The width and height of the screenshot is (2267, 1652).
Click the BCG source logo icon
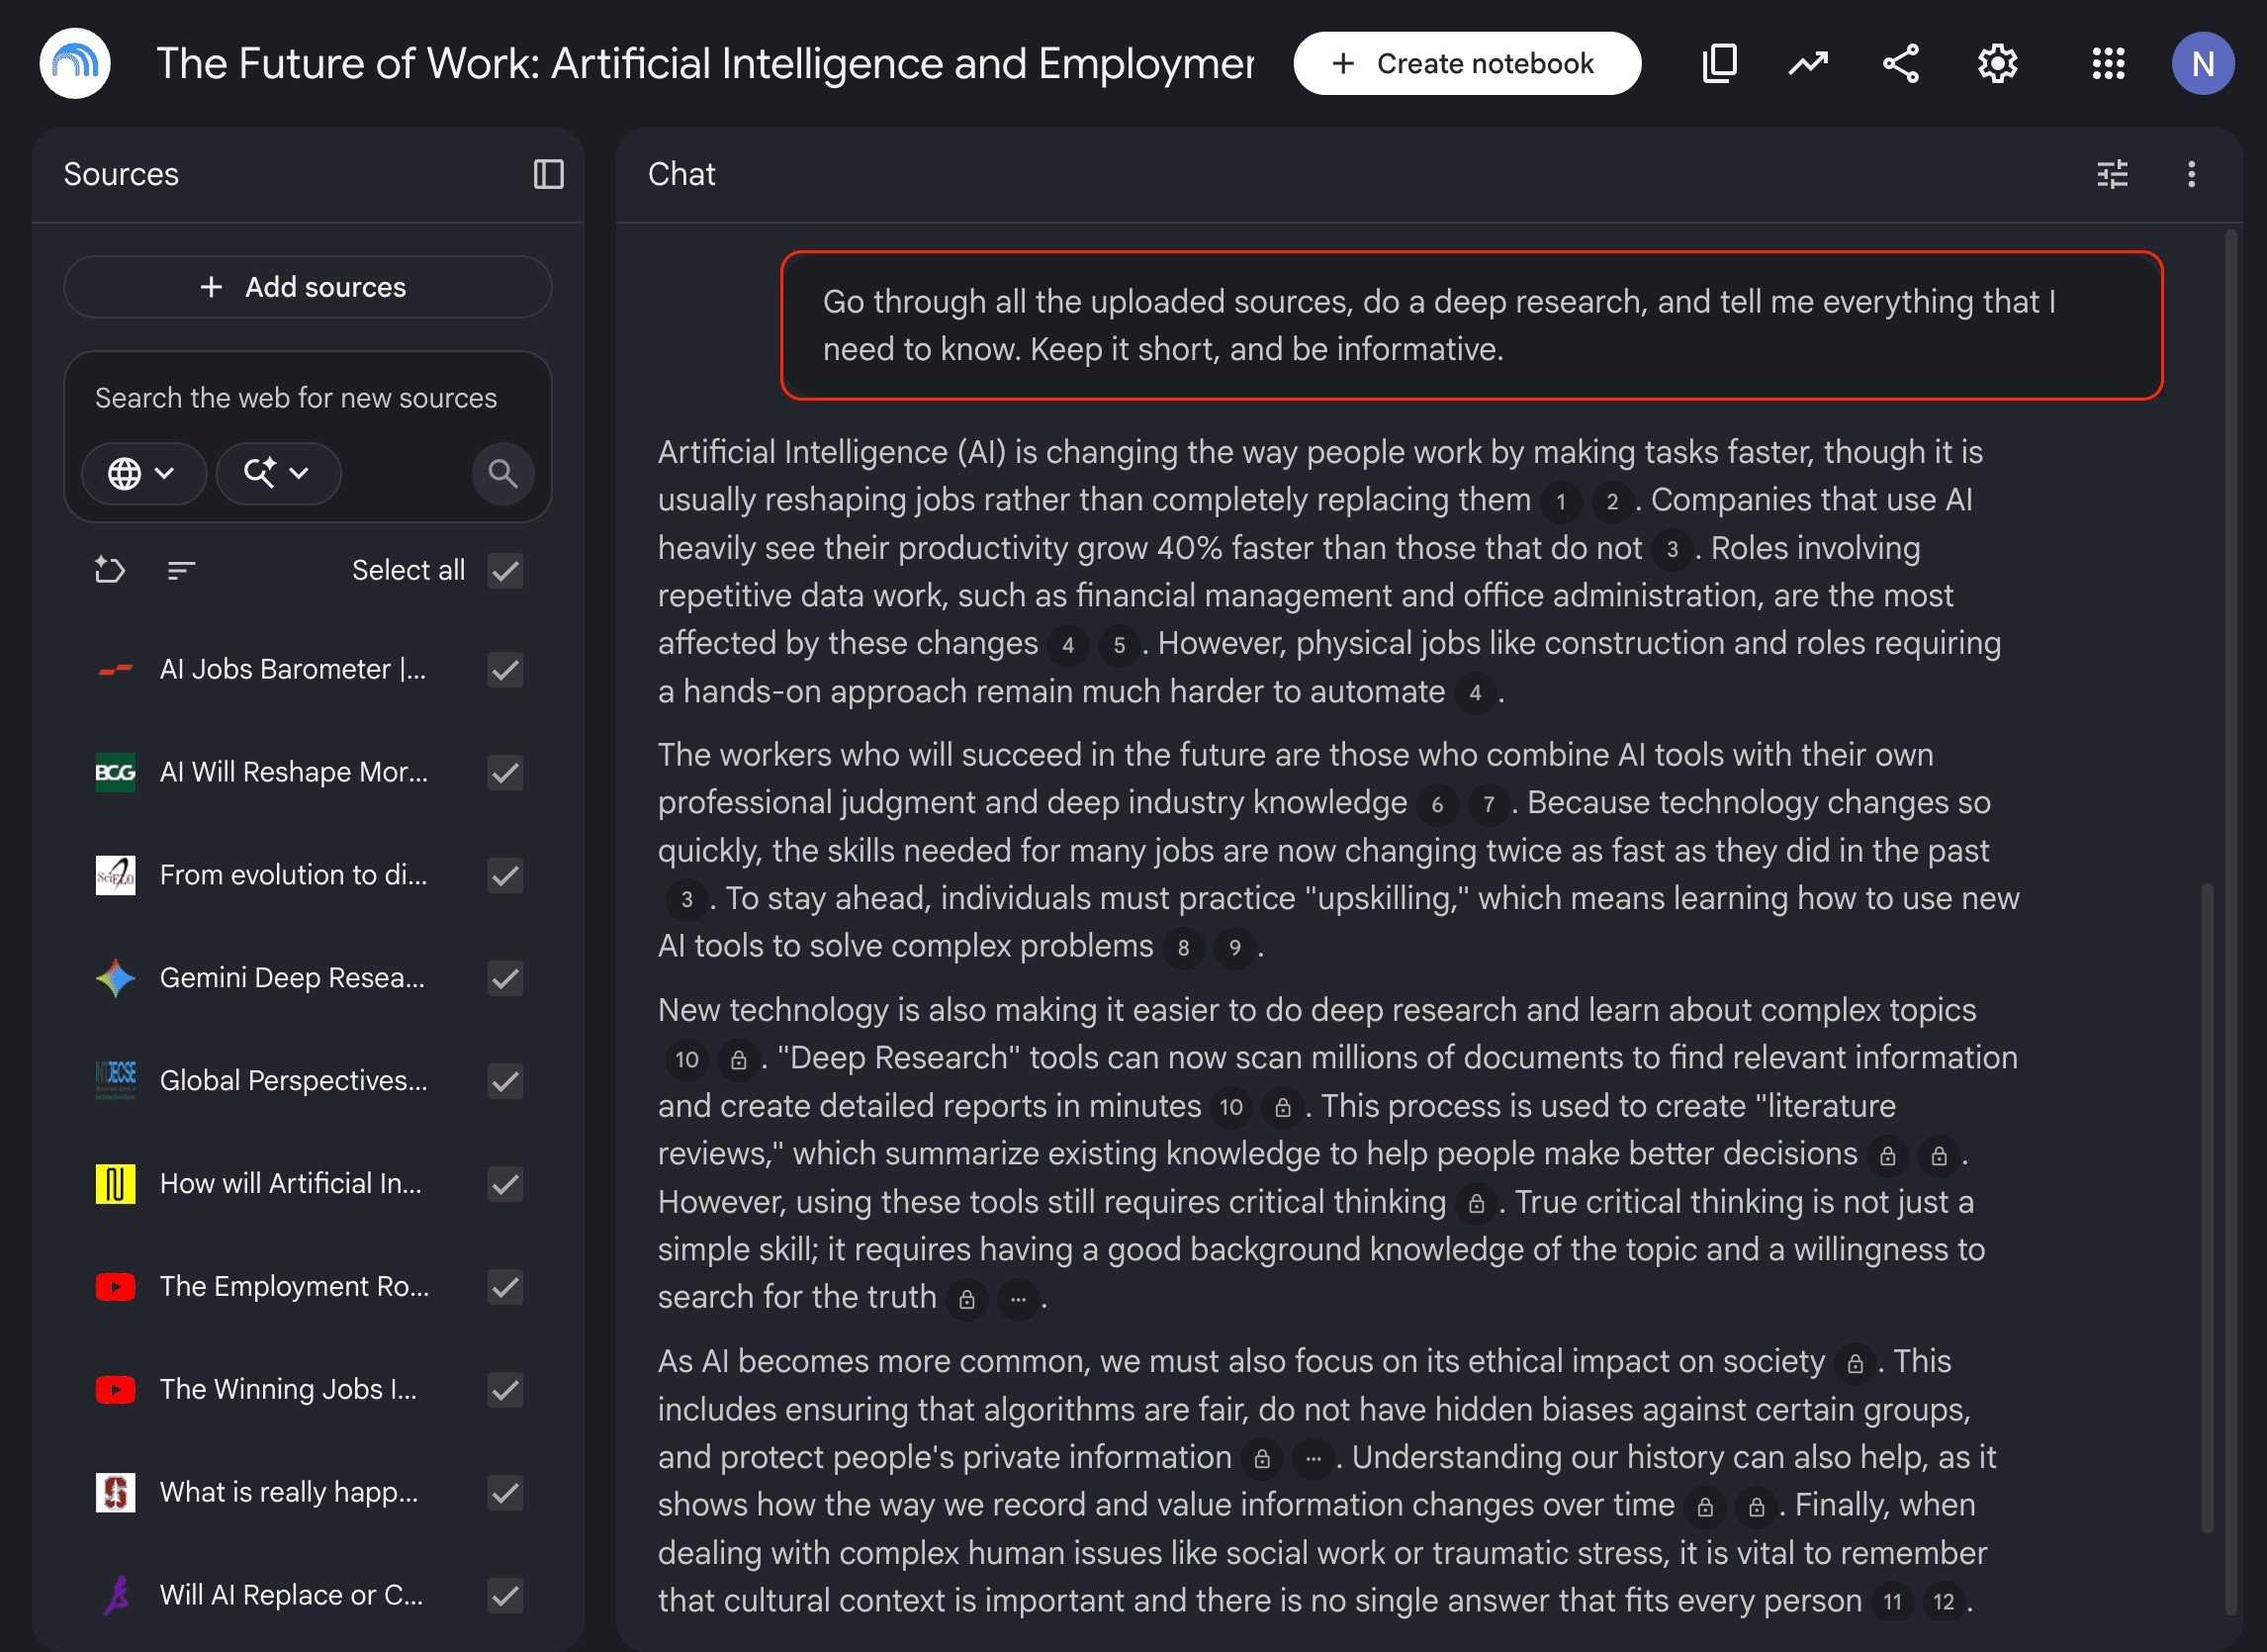[115, 772]
